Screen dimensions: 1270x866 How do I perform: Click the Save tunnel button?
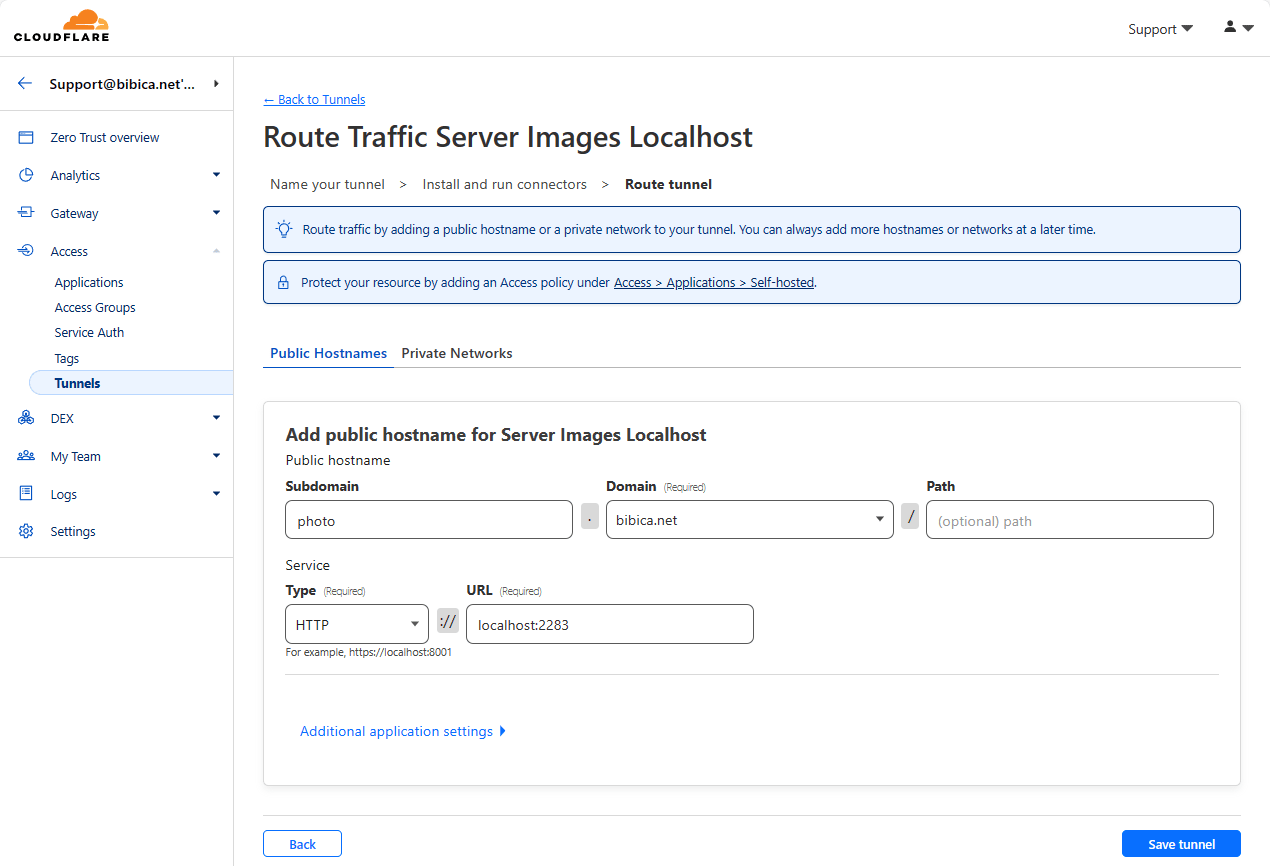click(x=1181, y=844)
